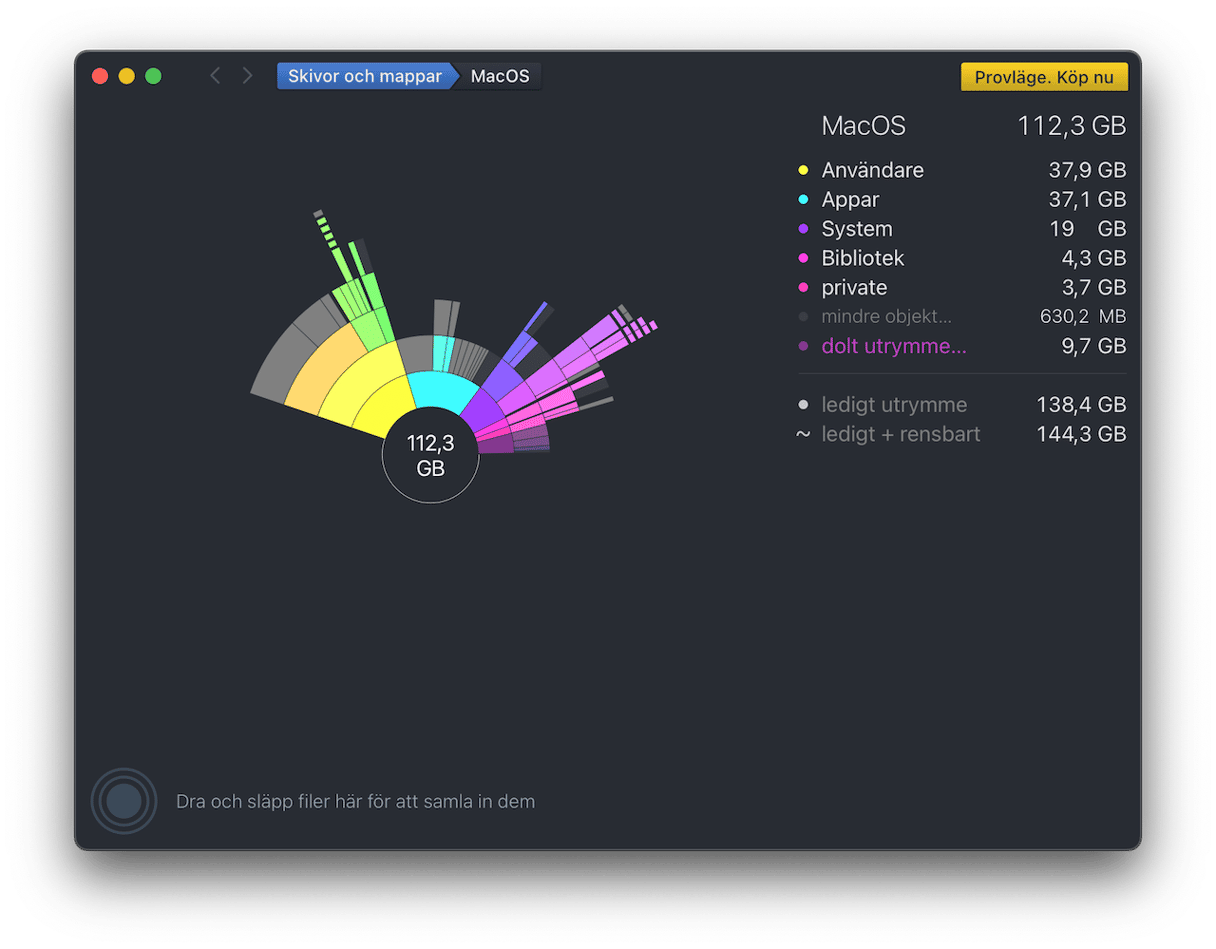Image resolution: width=1216 pixels, height=949 pixels.
Task: Select the private folder entry
Action: (961, 287)
